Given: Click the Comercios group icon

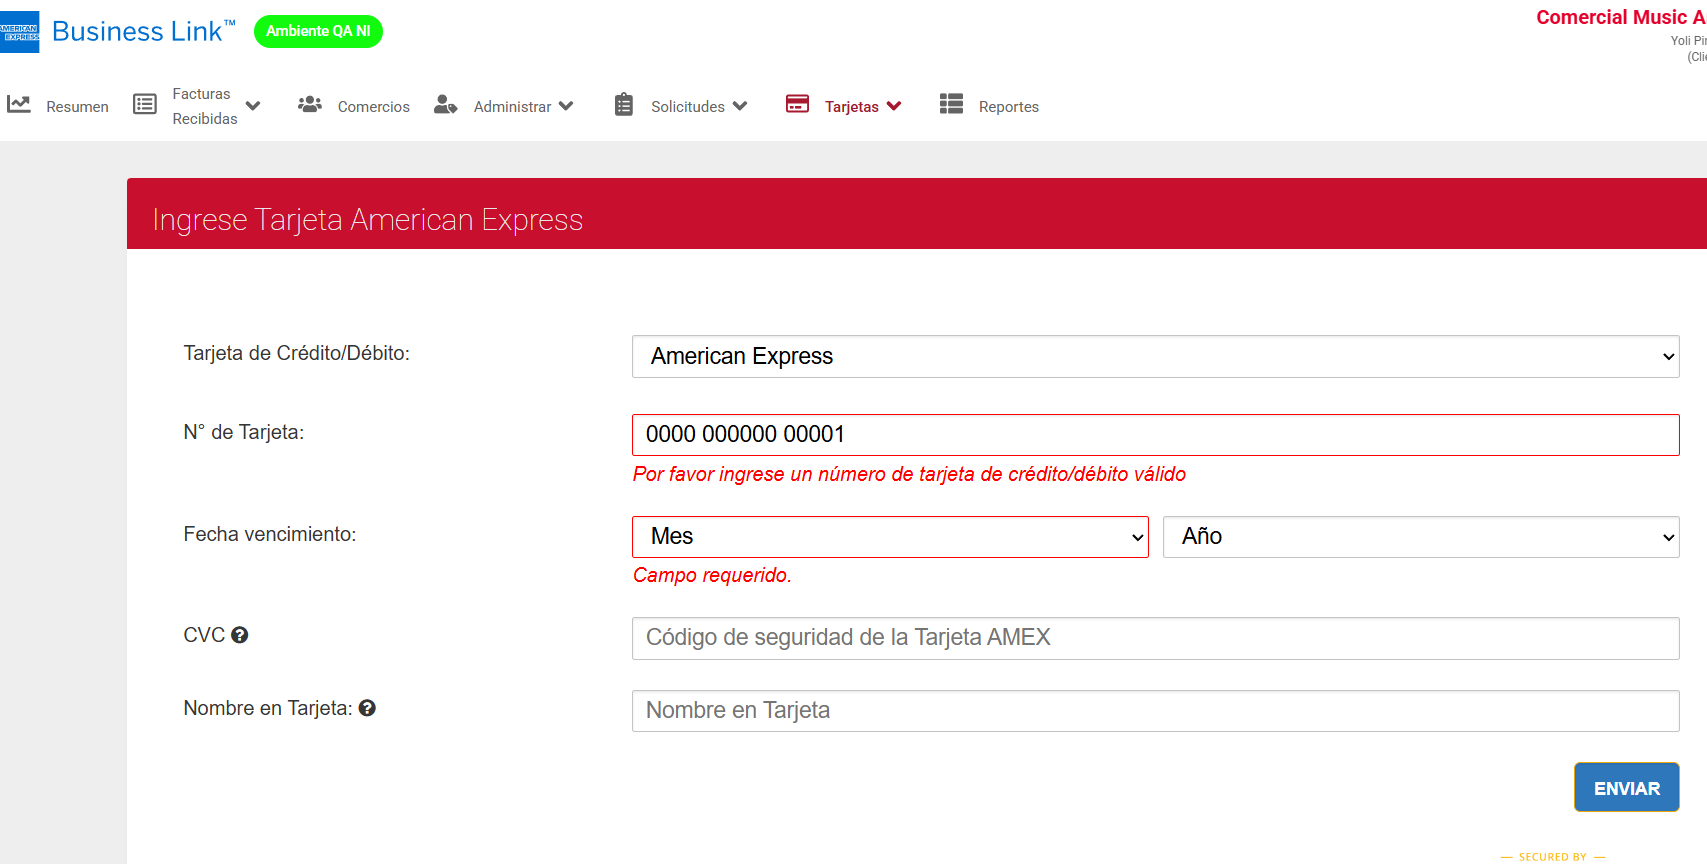Looking at the screenshot, I should coord(310,105).
